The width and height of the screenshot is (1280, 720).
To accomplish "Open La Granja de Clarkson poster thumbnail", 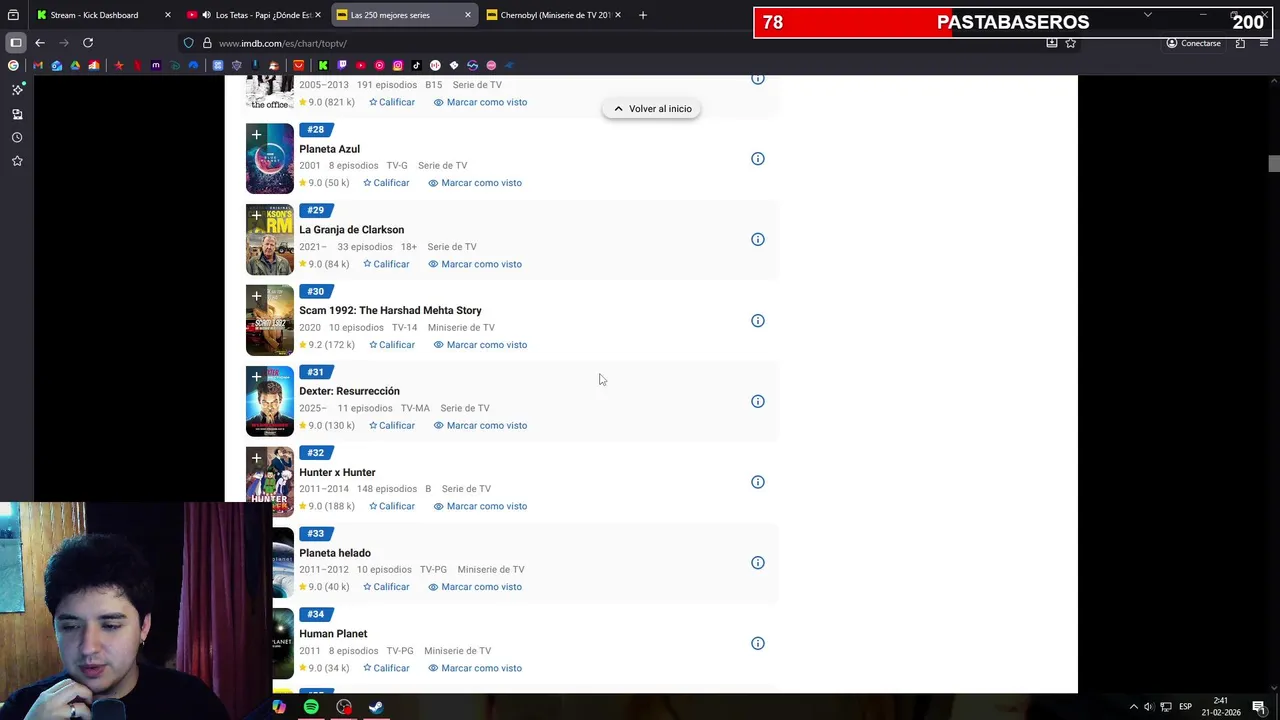I will click(270, 240).
